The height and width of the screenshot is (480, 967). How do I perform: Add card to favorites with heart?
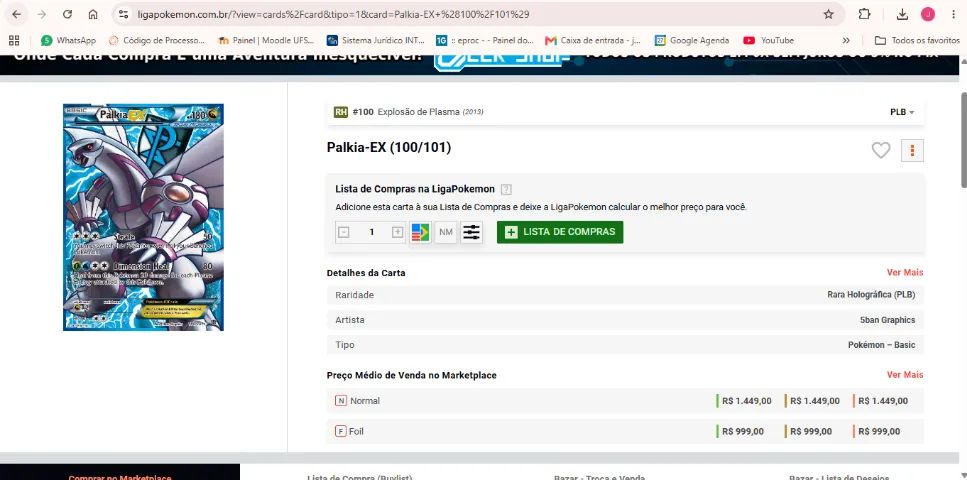881,150
